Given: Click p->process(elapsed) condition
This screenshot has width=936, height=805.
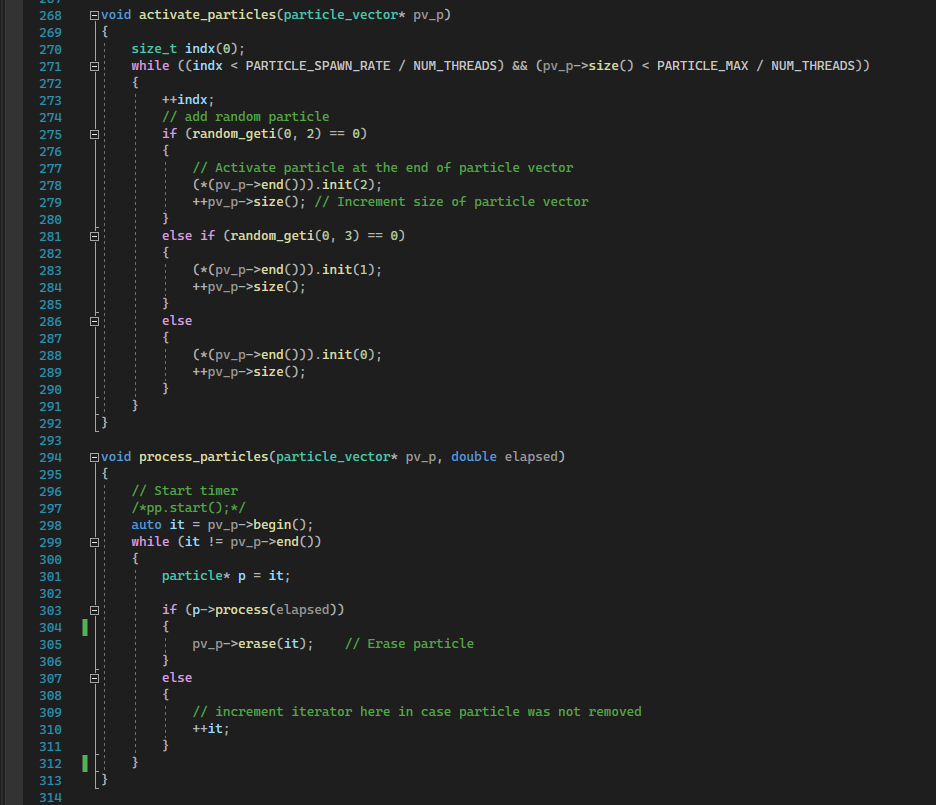Looking at the screenshot, I should tap(264, 610).
